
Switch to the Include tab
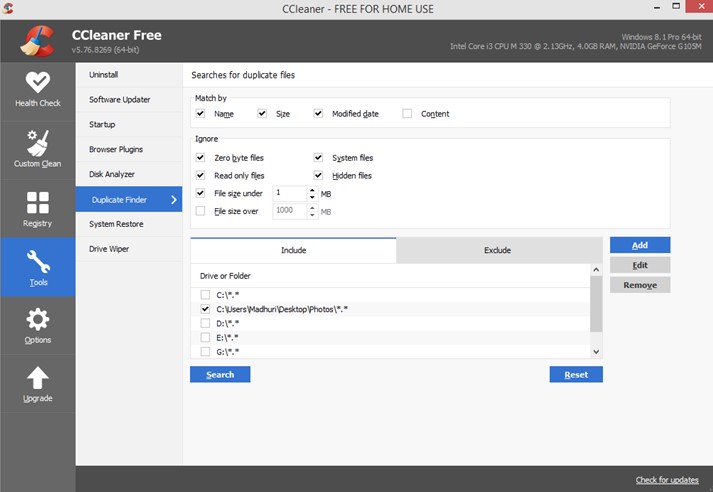pos(293,250)
